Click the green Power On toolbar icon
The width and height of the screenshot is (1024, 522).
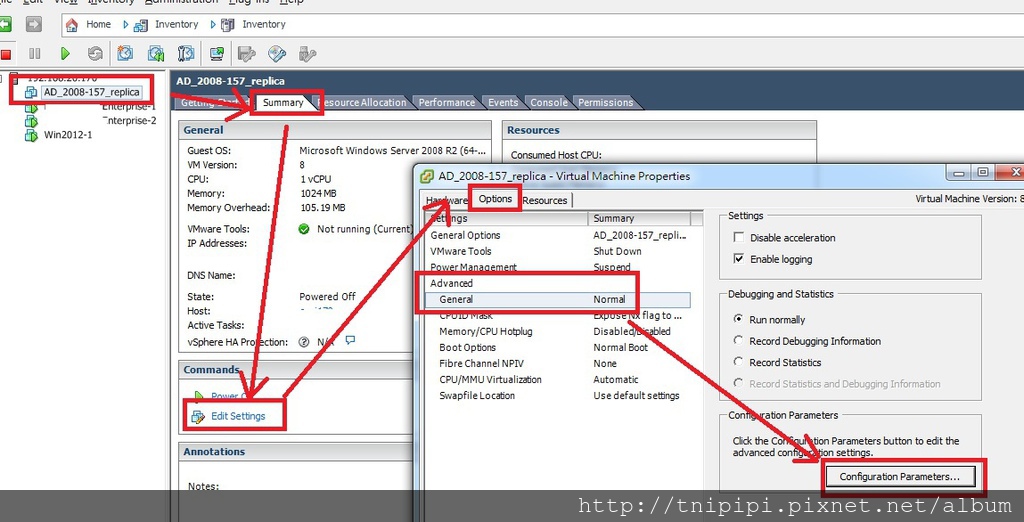pos(65,54)
